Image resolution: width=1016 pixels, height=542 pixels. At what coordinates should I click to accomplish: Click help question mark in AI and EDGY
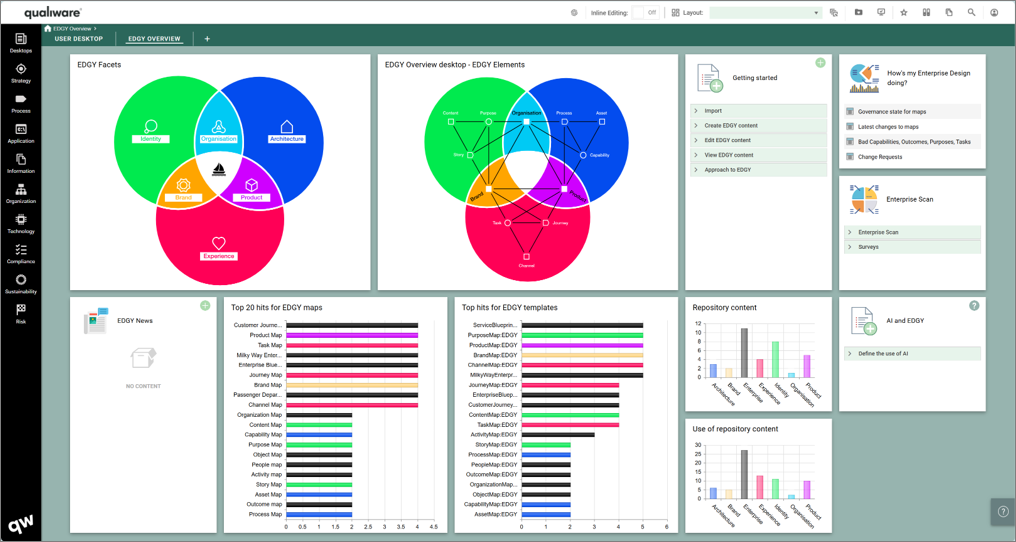click(974, 305)
